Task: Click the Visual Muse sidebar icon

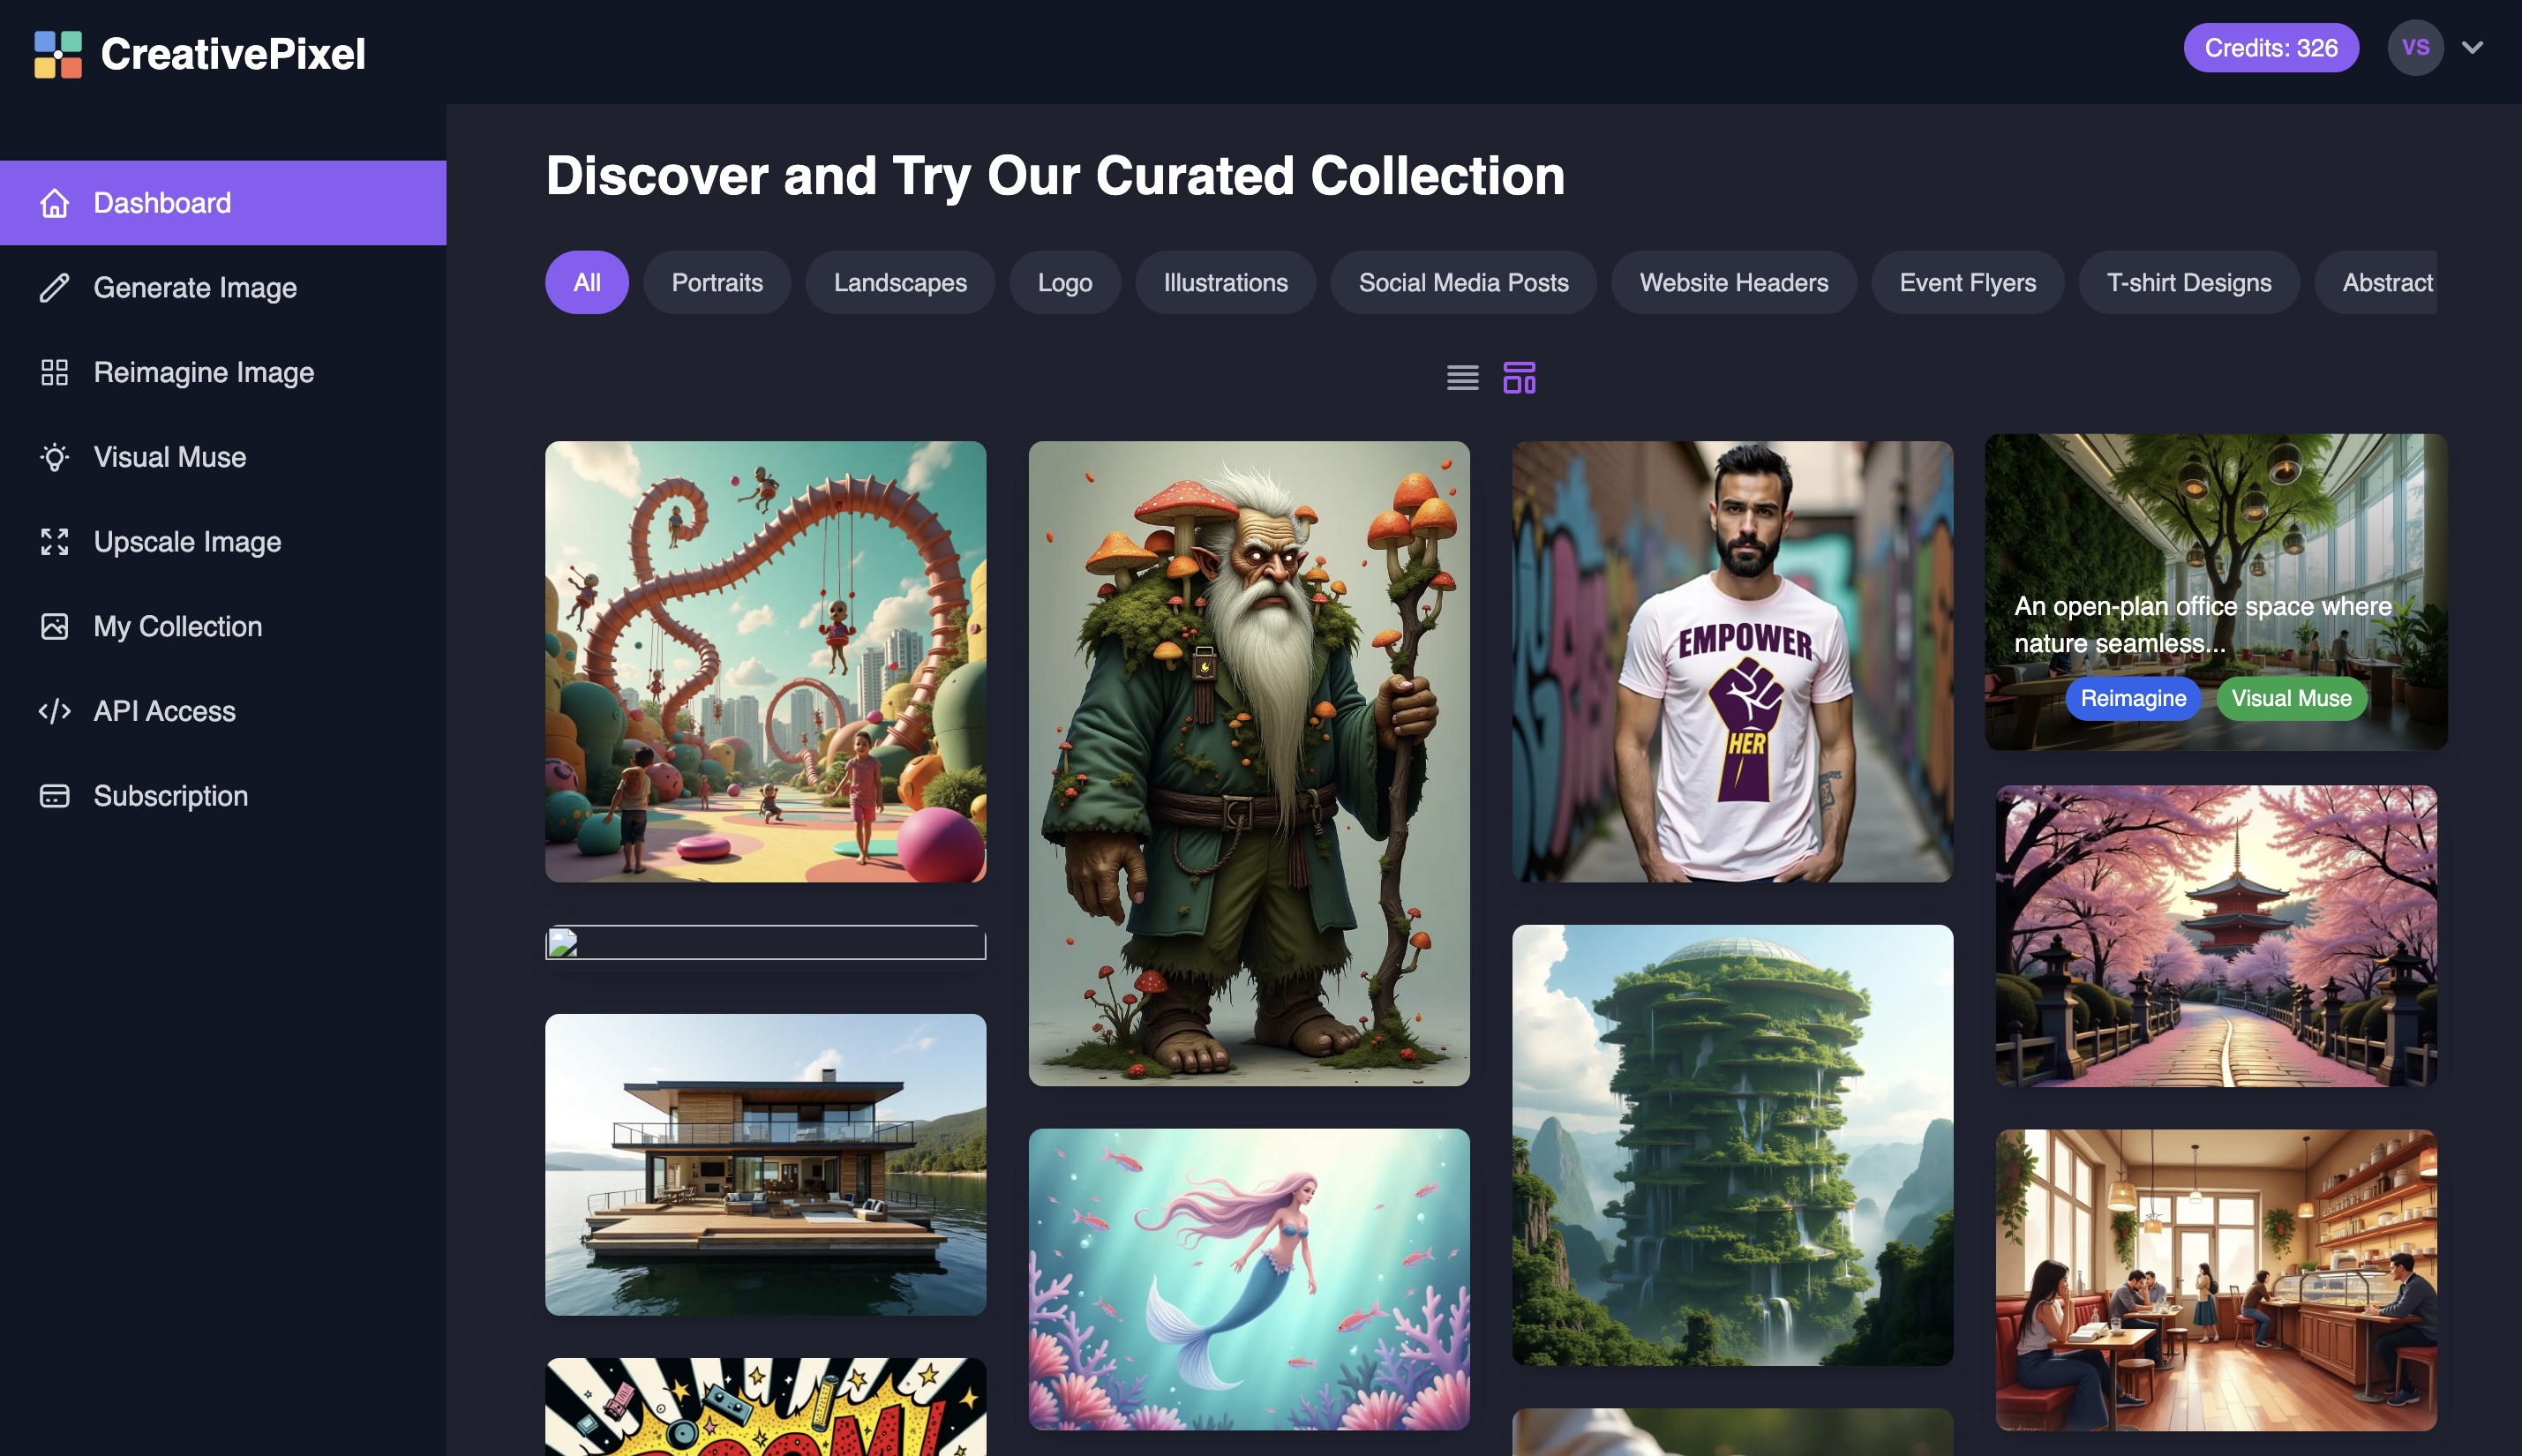Action: (54, 456)
